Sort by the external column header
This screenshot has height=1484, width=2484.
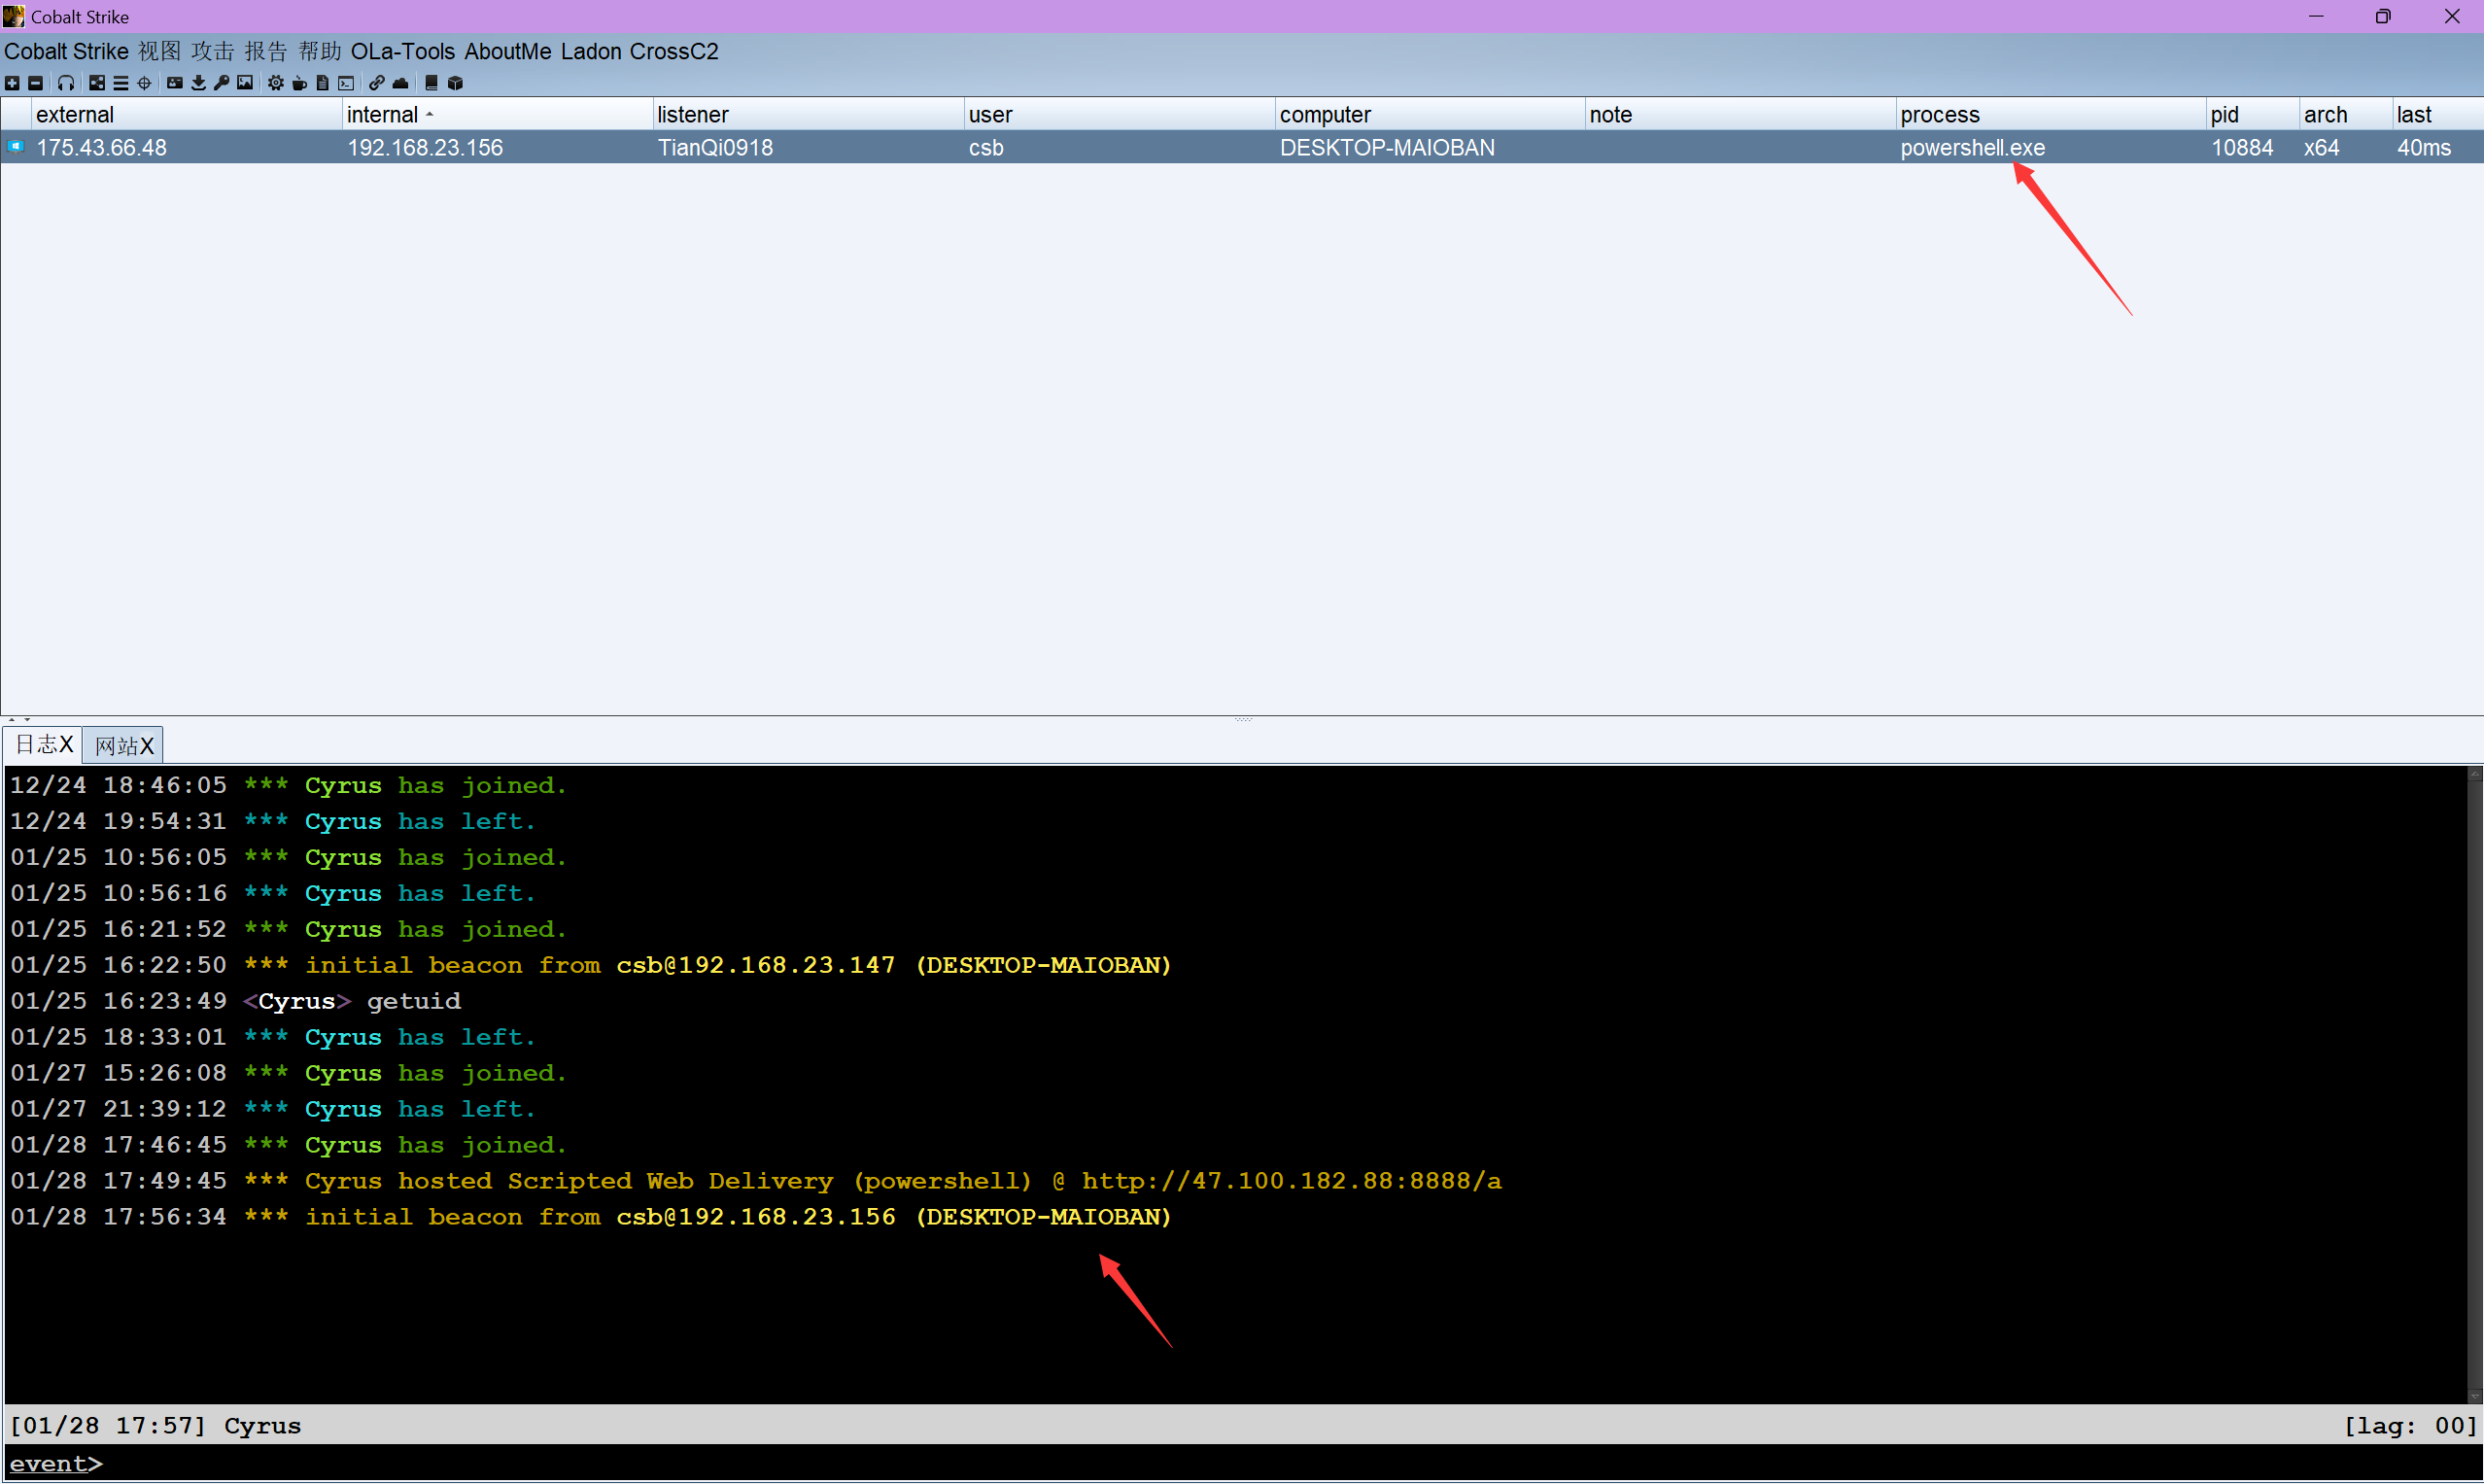187,114
